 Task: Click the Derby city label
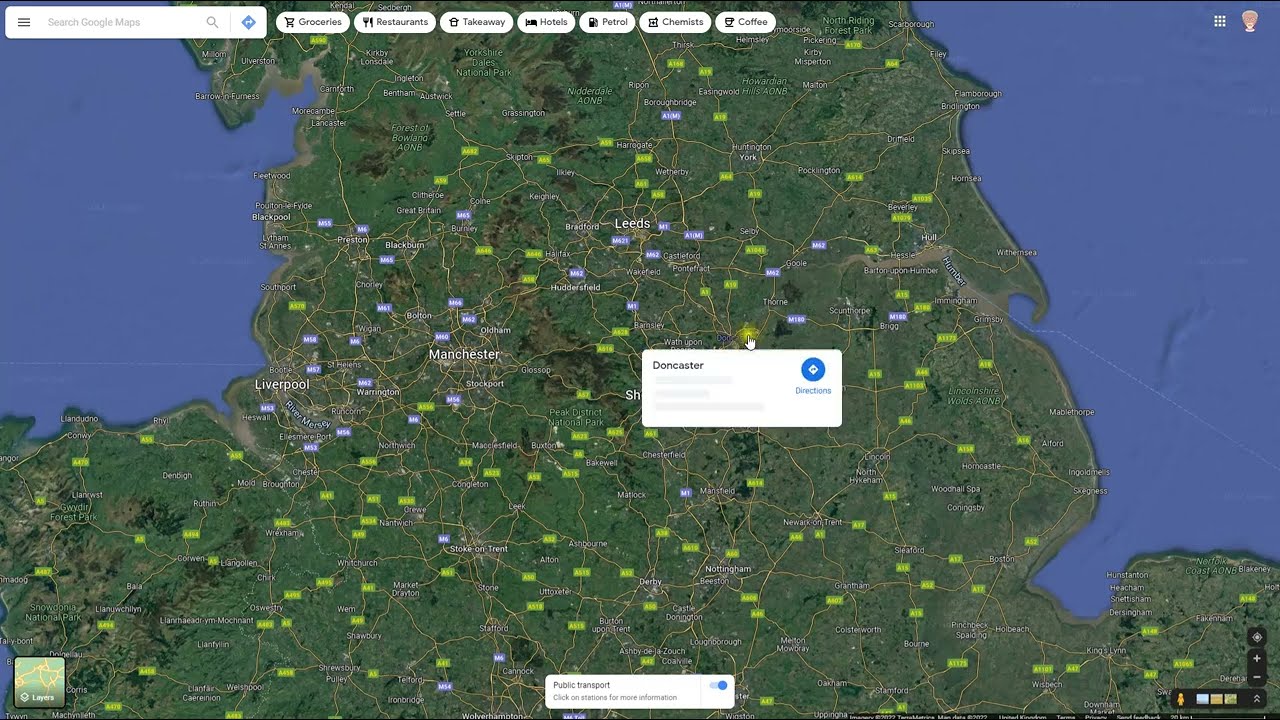650,582
